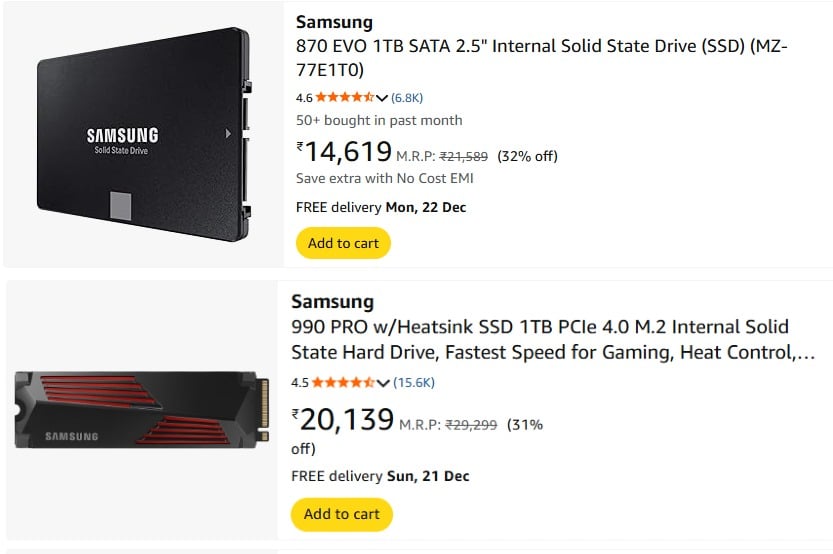
Task: Click the struck-through M.R.P ₹21,589
Action: [464, 156]
